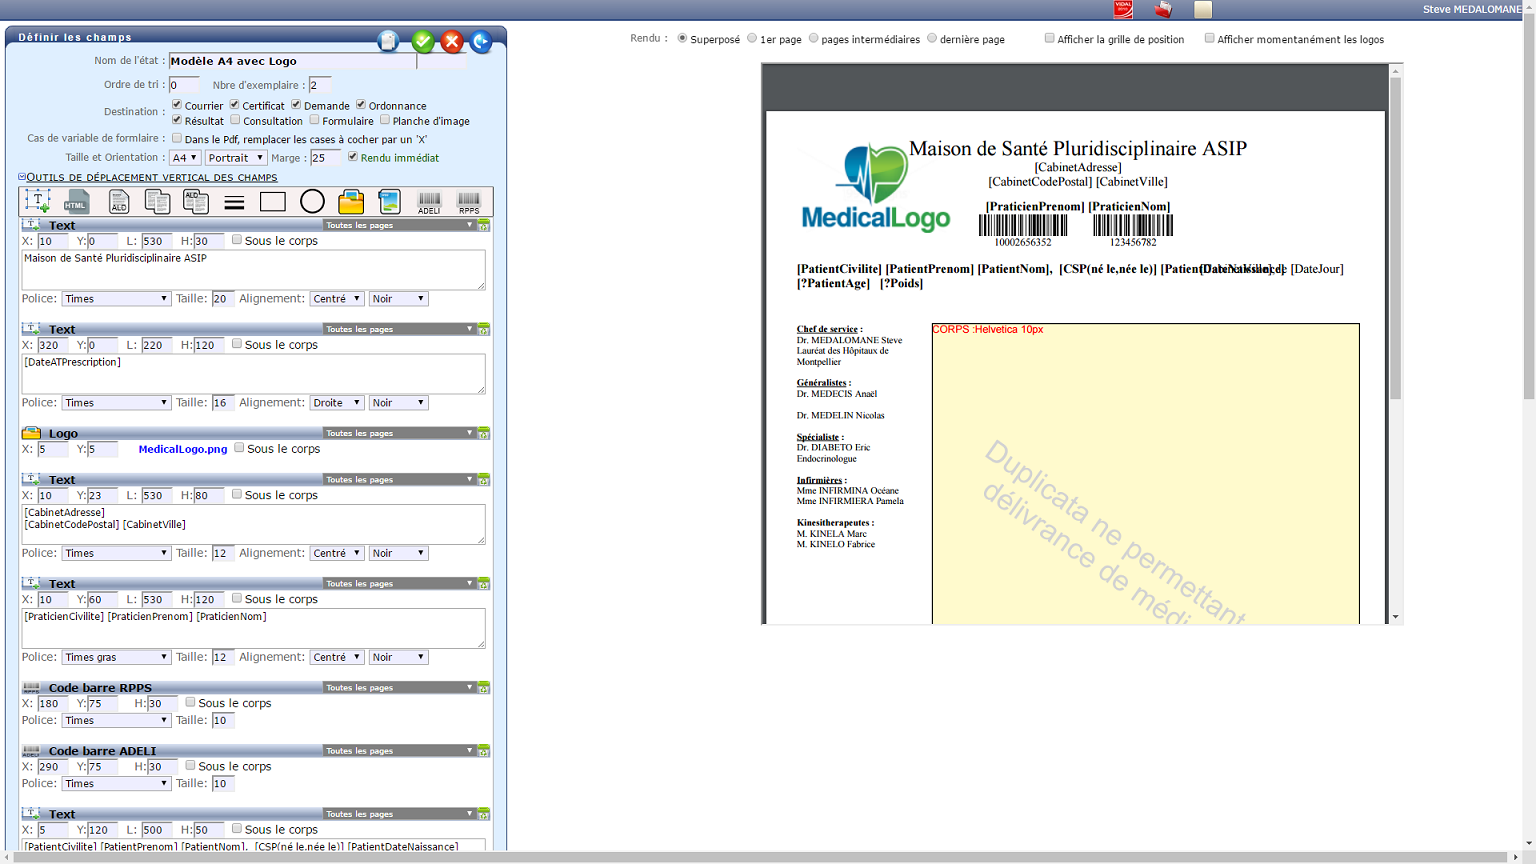Add an RPPS barcode from the toolbar

coord(468,202)
